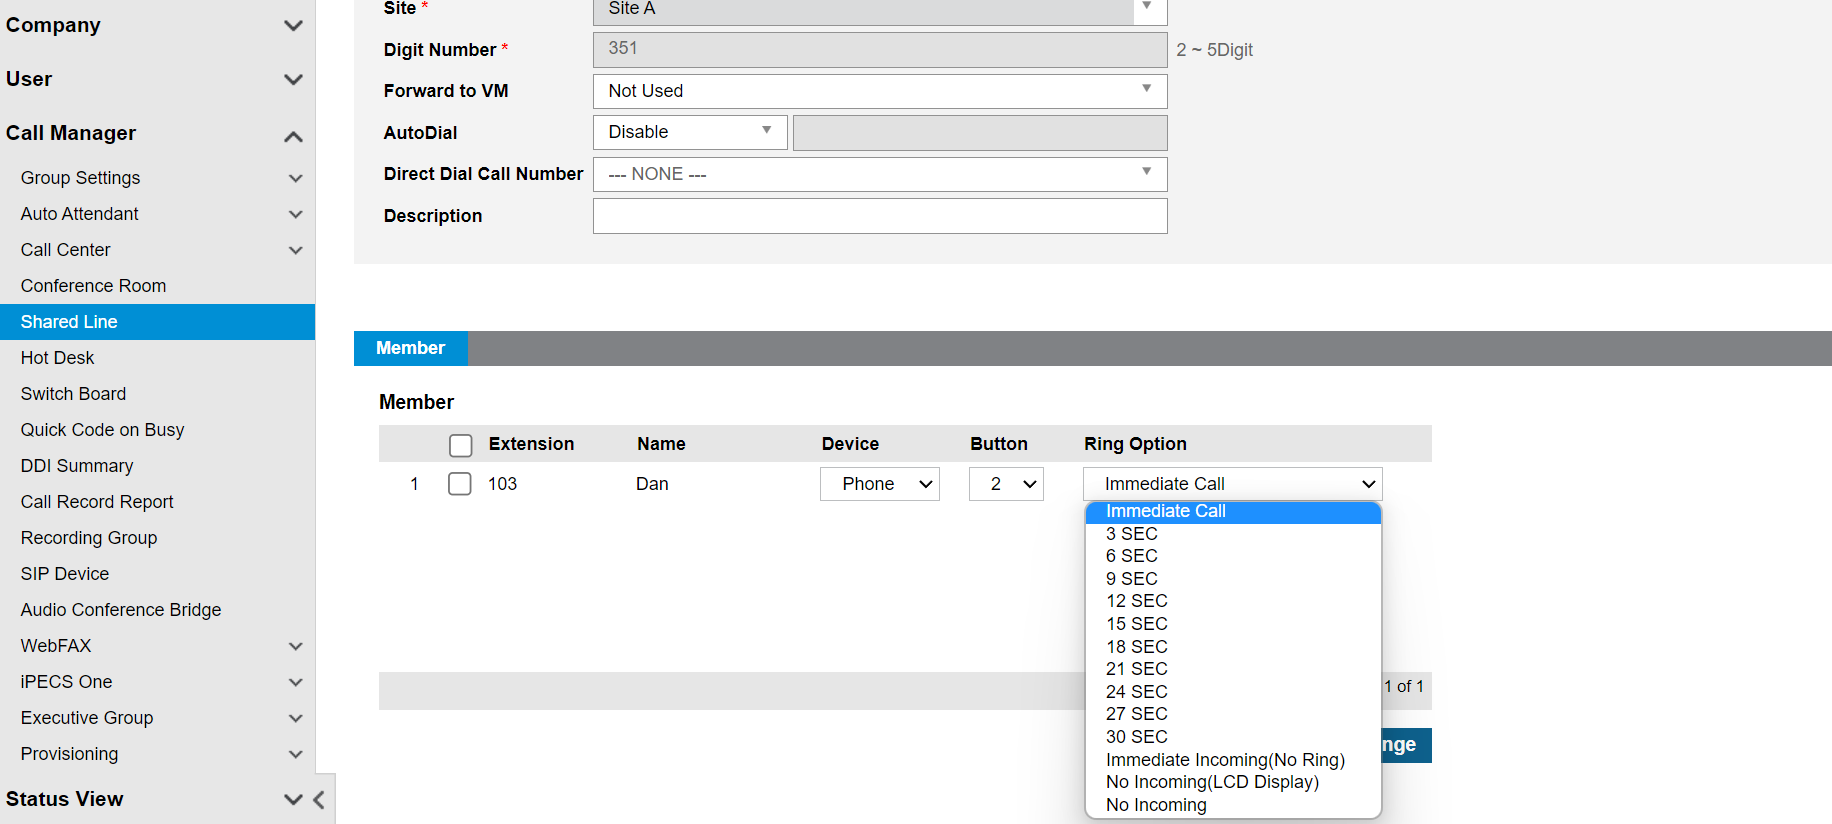Check the select-all checkbox in Member header

click(x=460, y=445)
